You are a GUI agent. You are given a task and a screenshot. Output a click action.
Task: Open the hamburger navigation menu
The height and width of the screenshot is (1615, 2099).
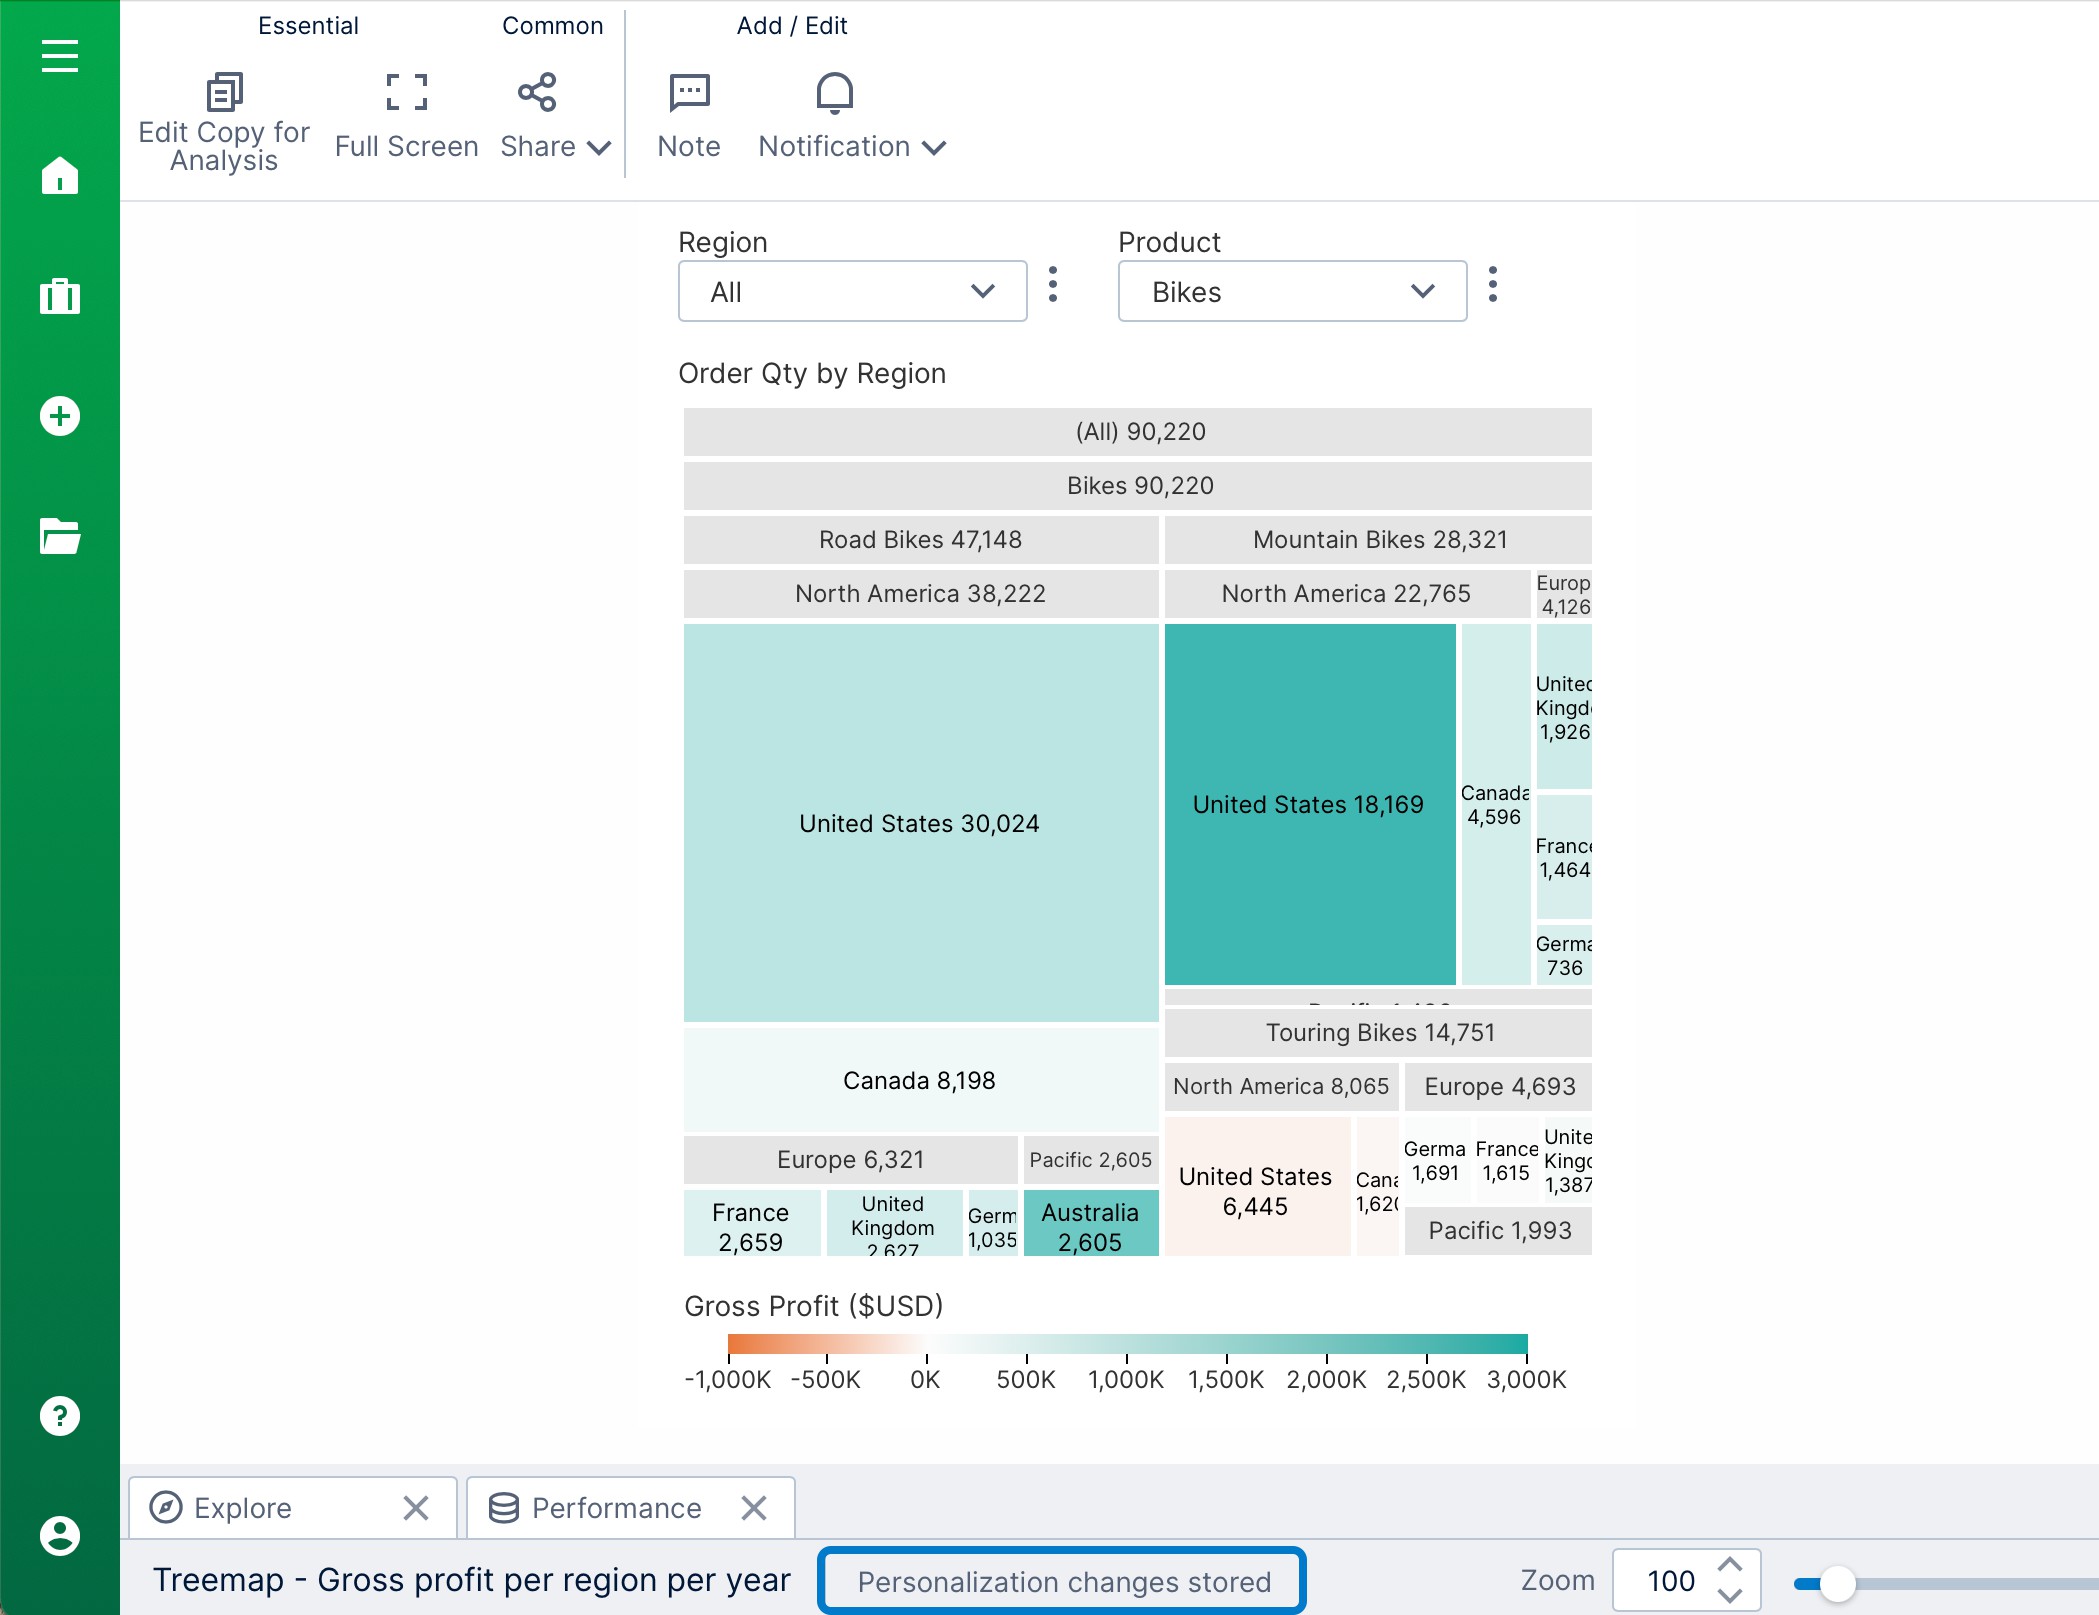click(59, 57)
